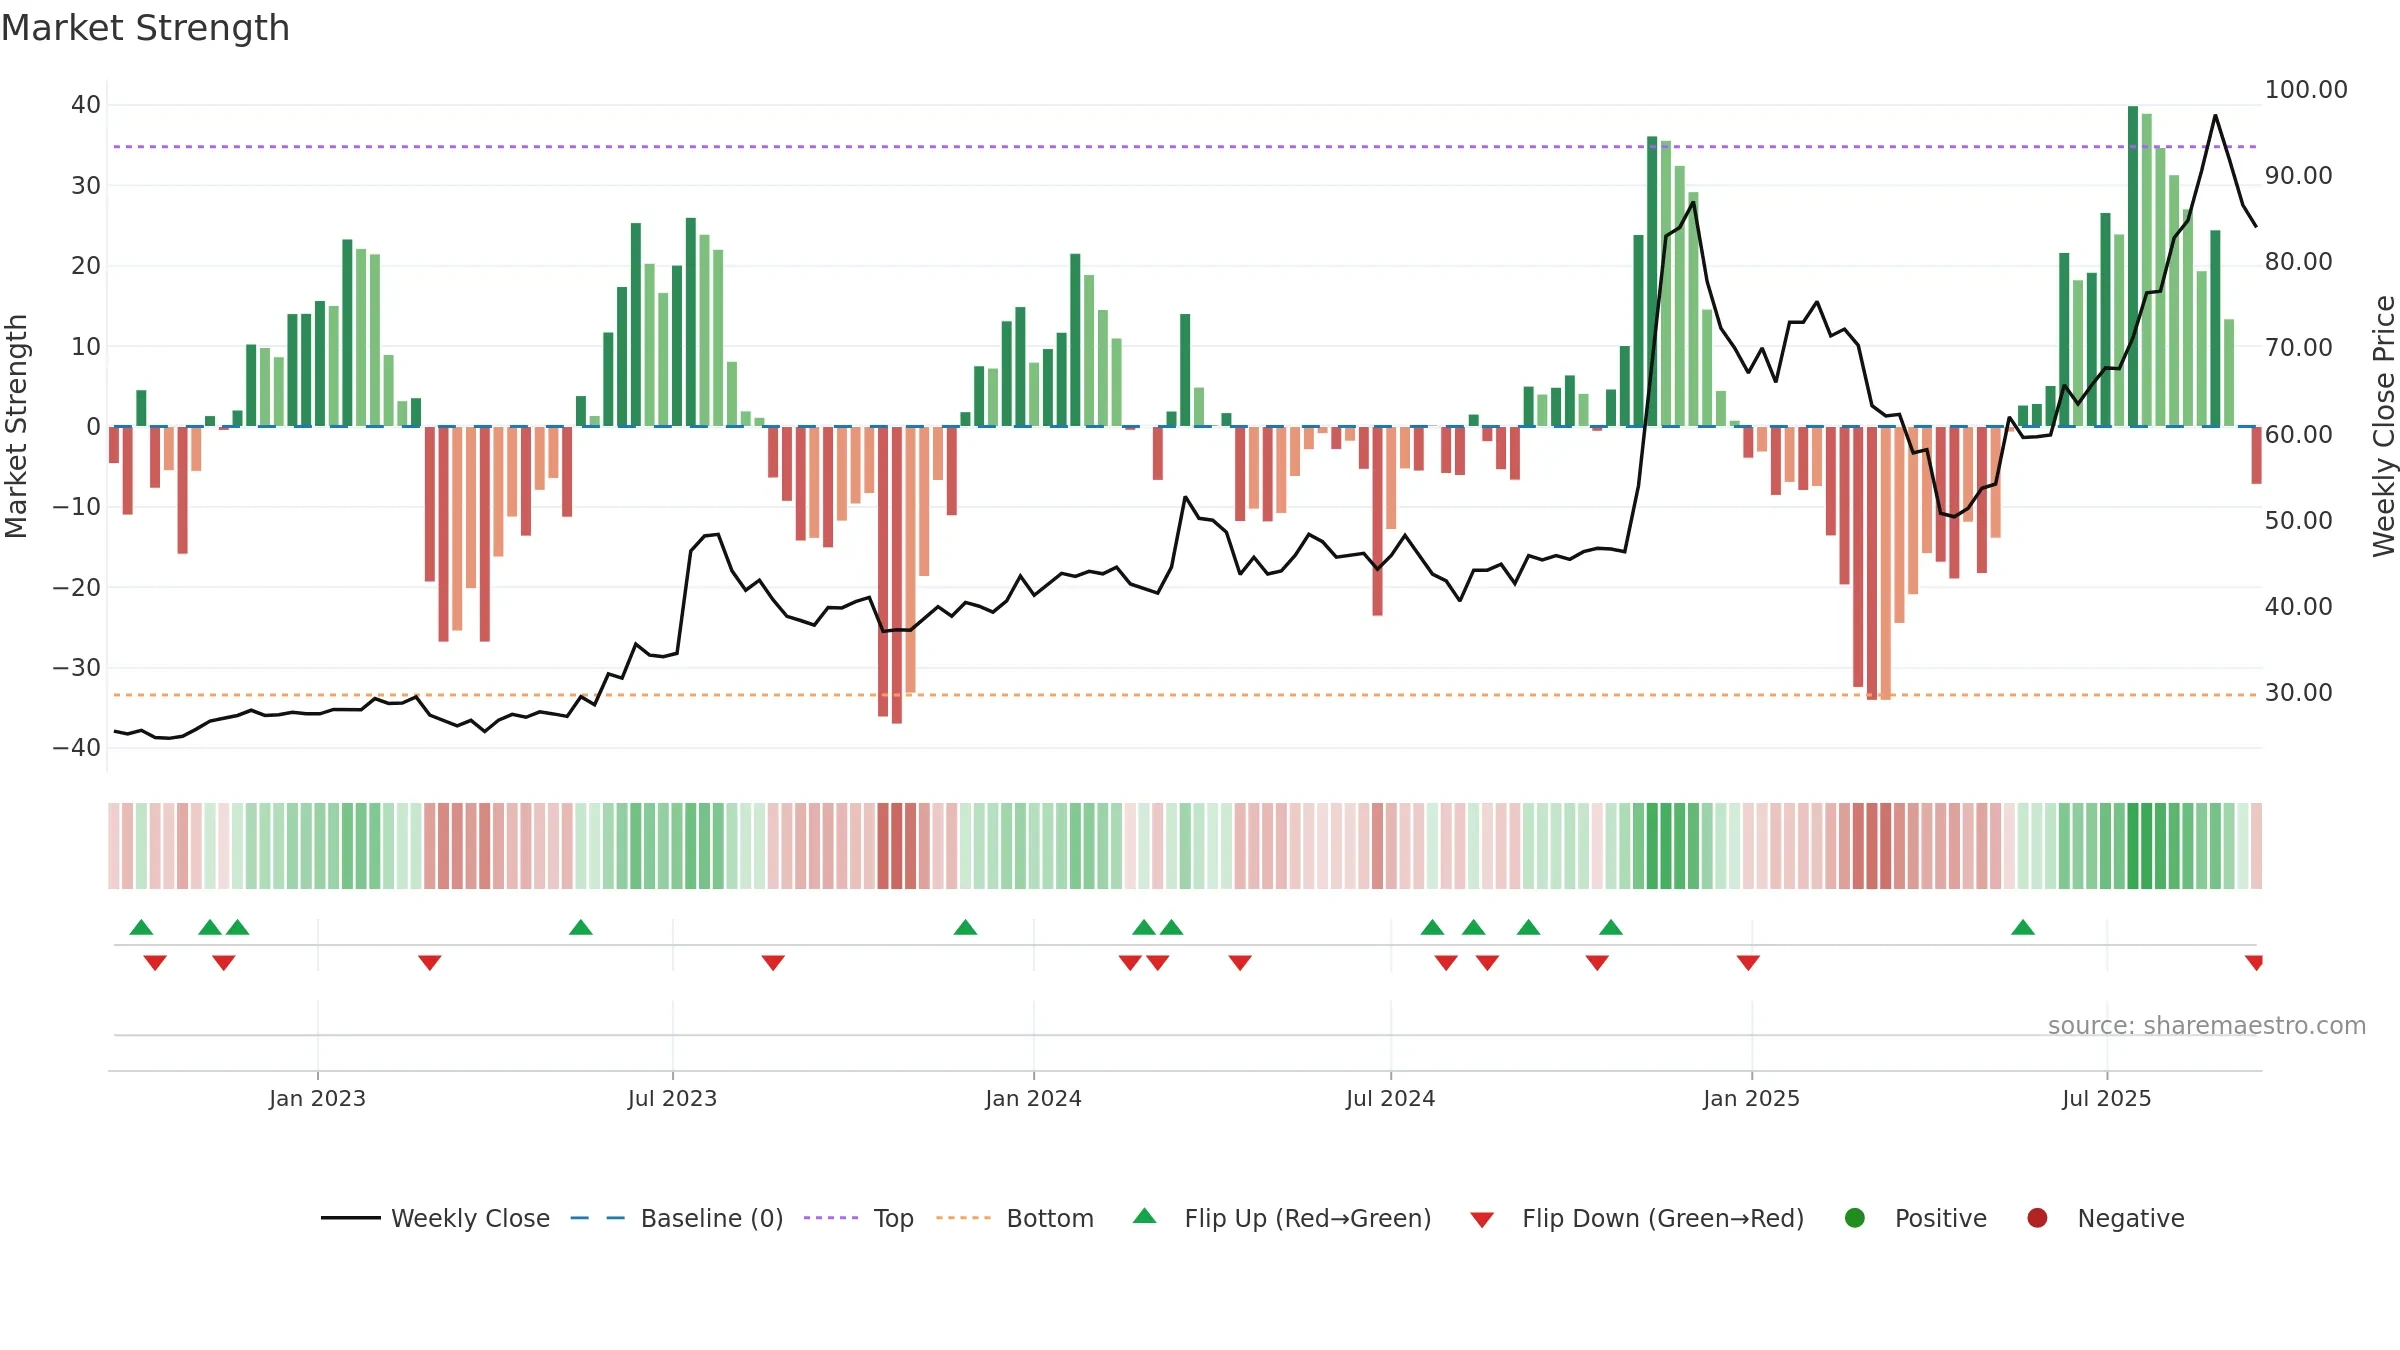This screenshot has width=2400, height=1350.
Task: Toggle Flip Down (Green→Red) legend entry
Action: pos(1638,1218)
